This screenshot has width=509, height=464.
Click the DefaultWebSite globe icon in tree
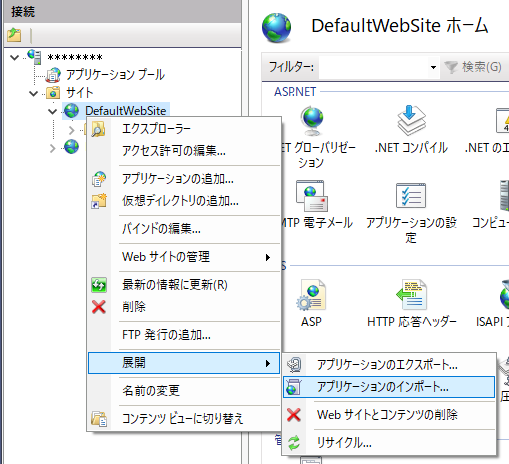tap(71, 111)
